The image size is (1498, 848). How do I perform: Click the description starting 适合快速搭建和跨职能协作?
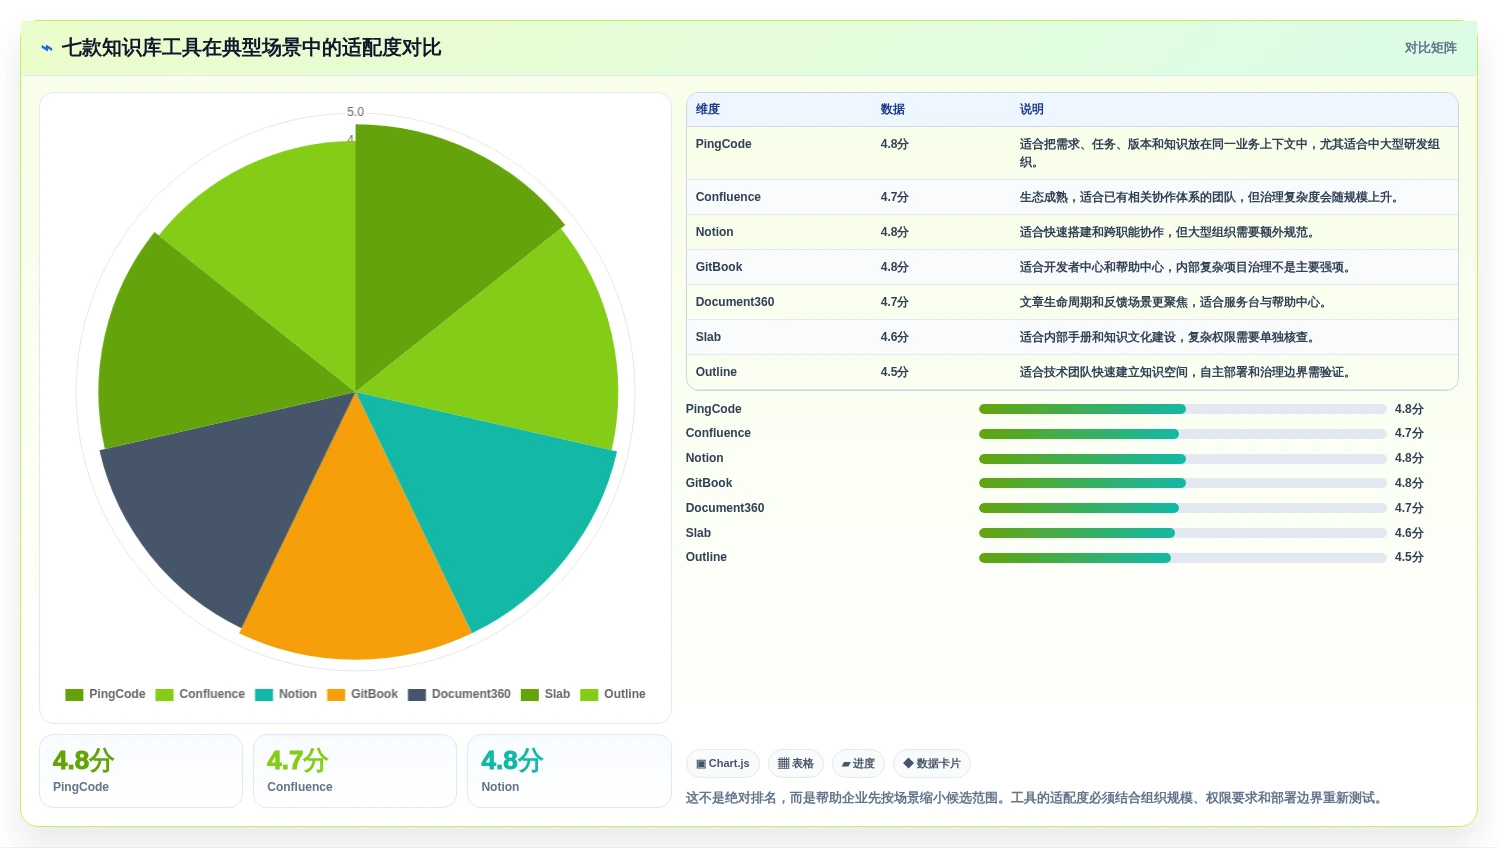click(1167, 232)
